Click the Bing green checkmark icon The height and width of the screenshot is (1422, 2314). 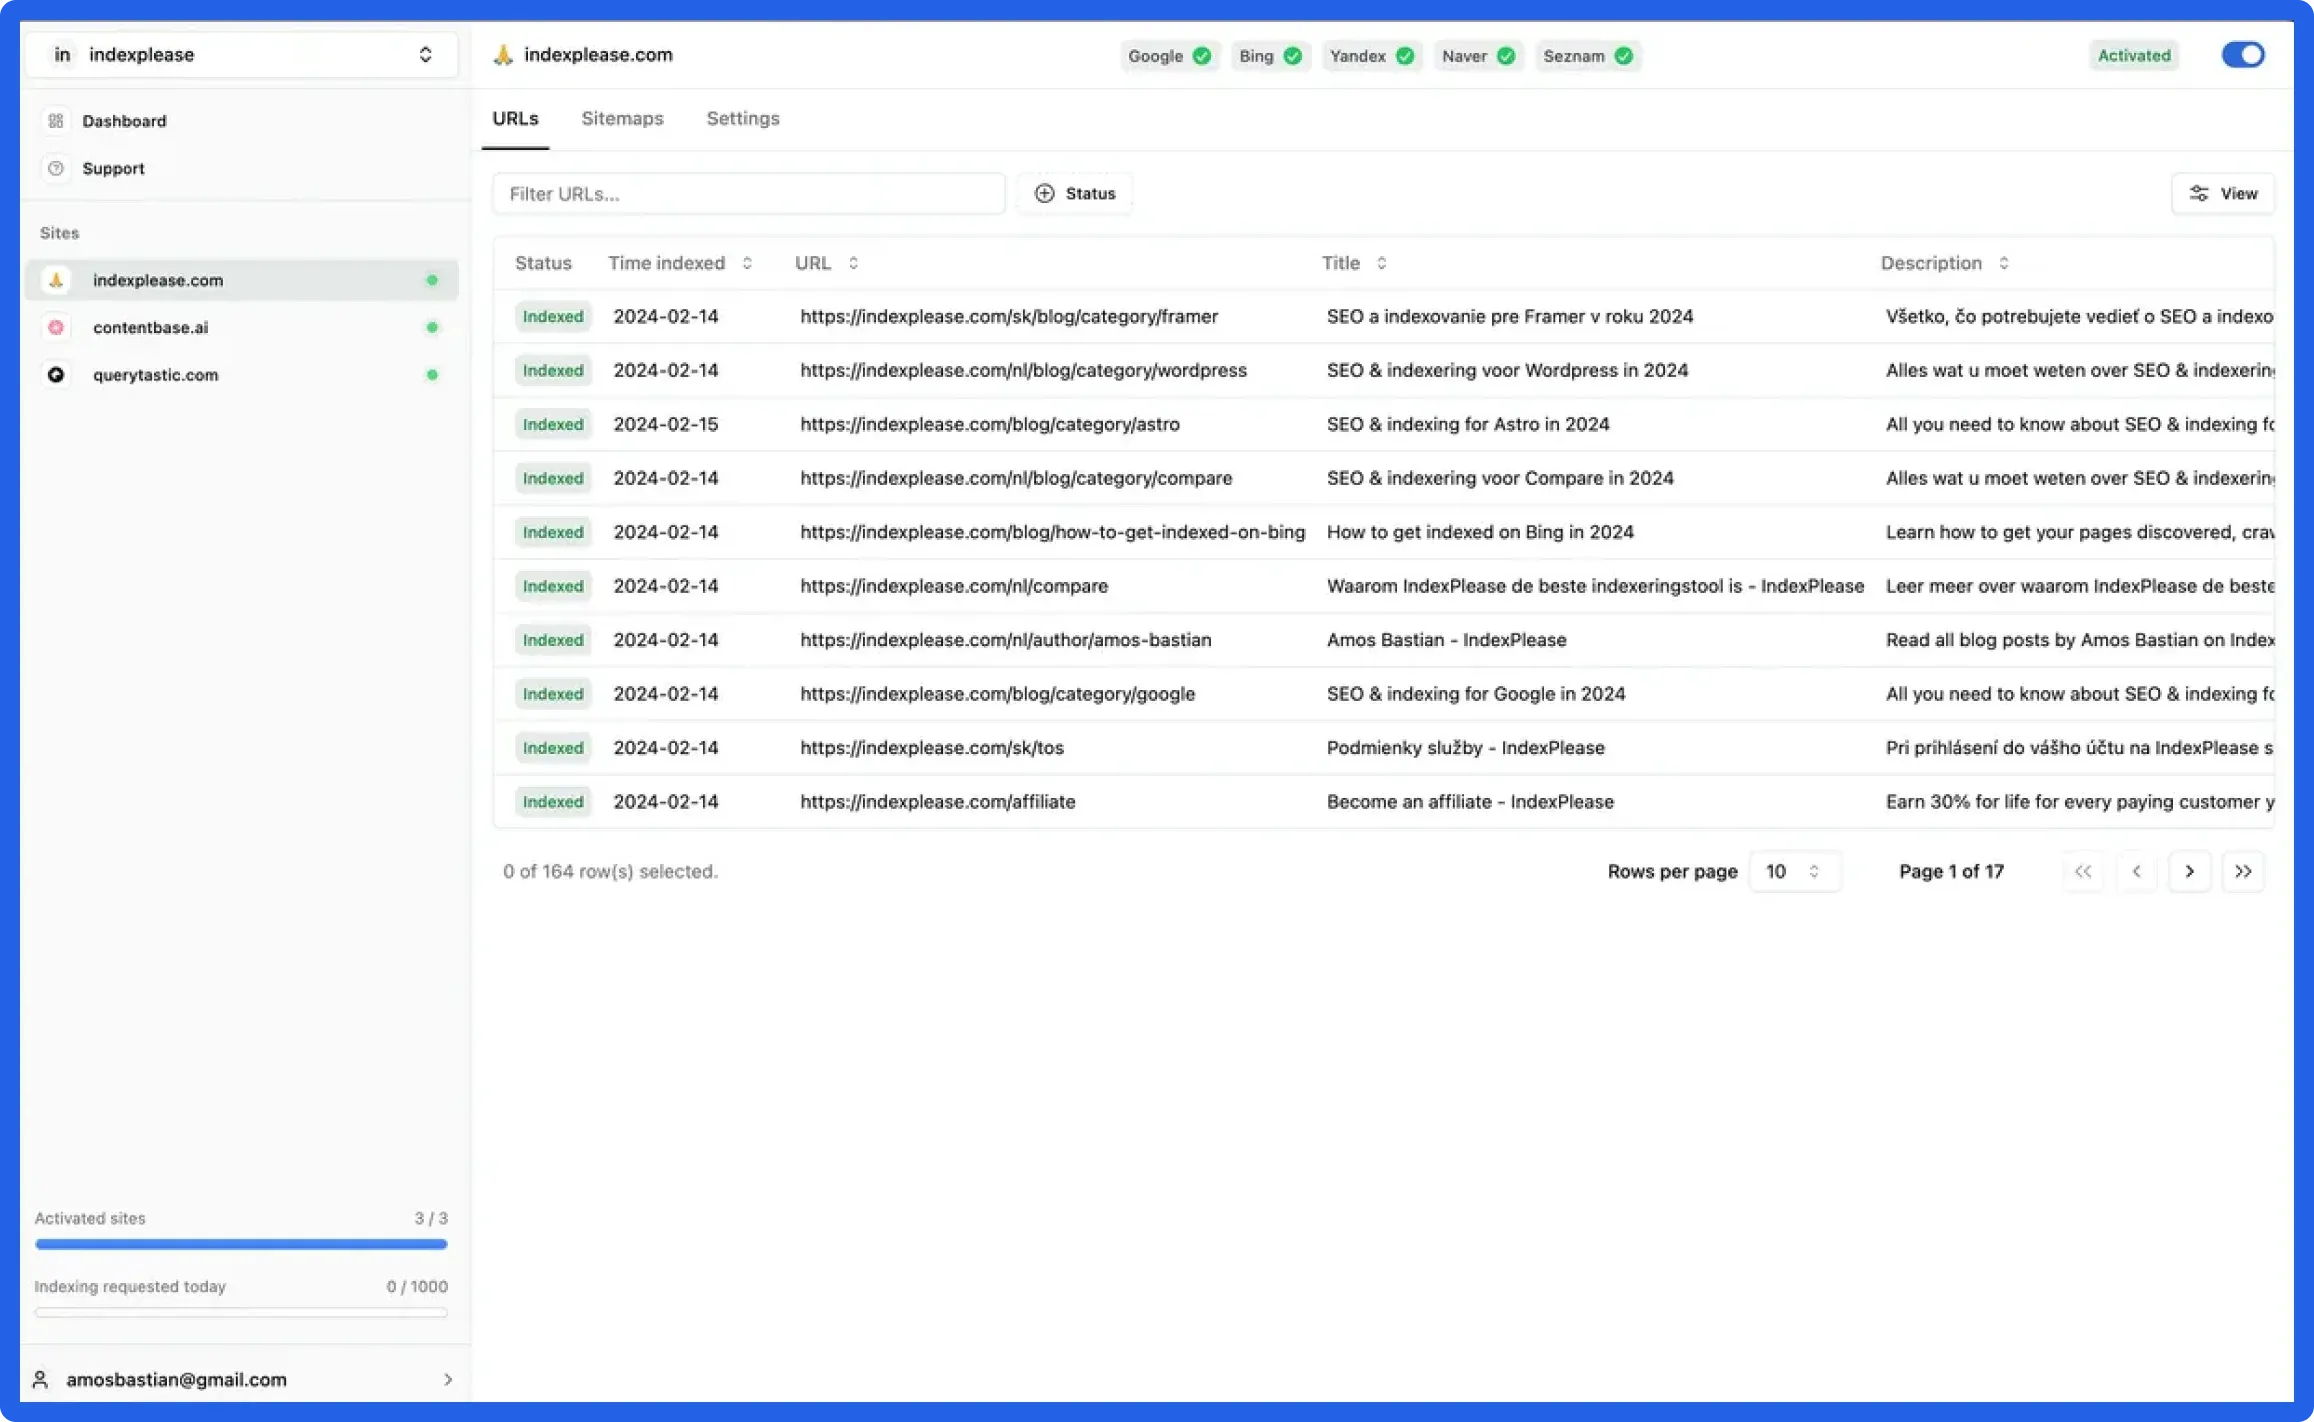[1293, 56]
